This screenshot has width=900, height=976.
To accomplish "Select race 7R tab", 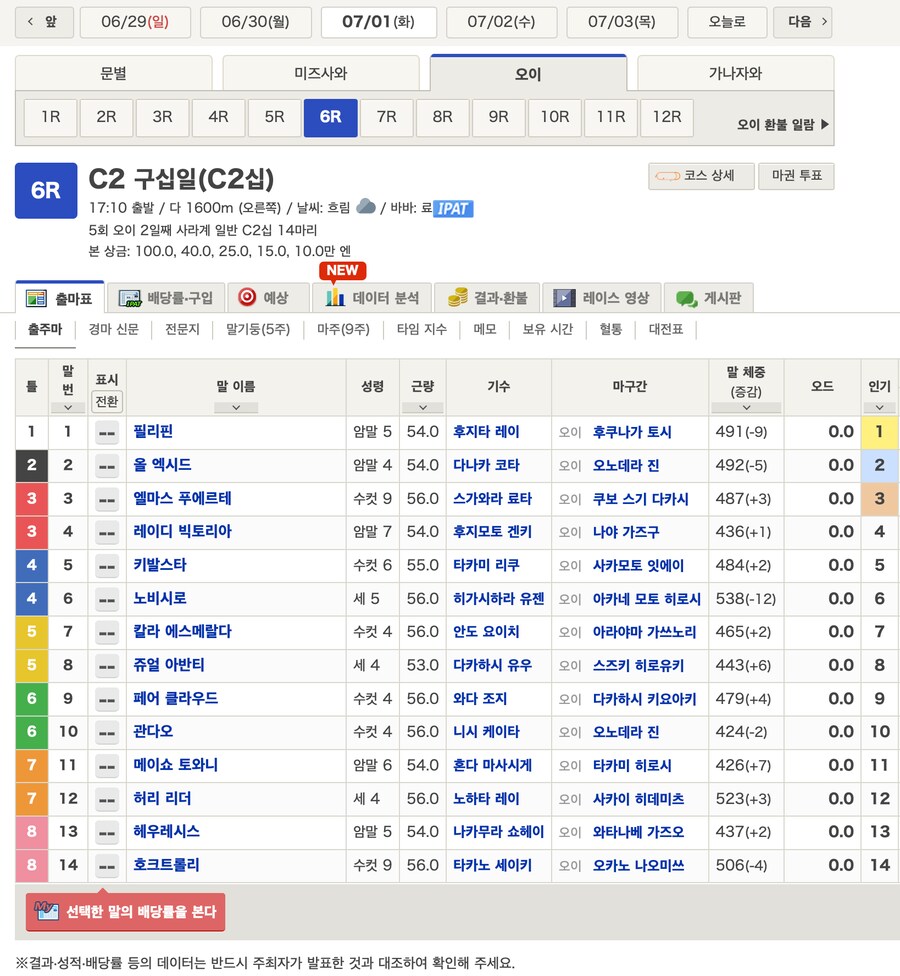I will (x=387, y=117).
